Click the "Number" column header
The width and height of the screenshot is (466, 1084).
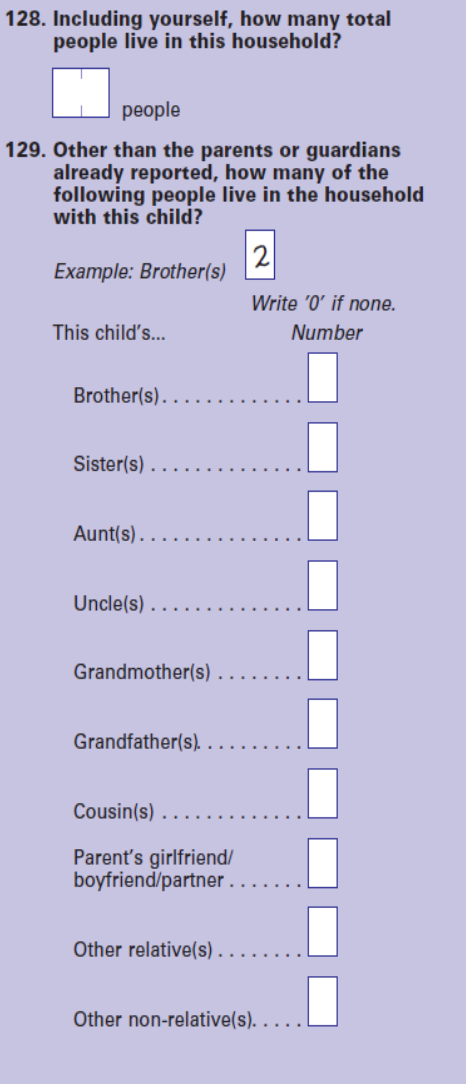pyautogui.click(x=326, y=333)
